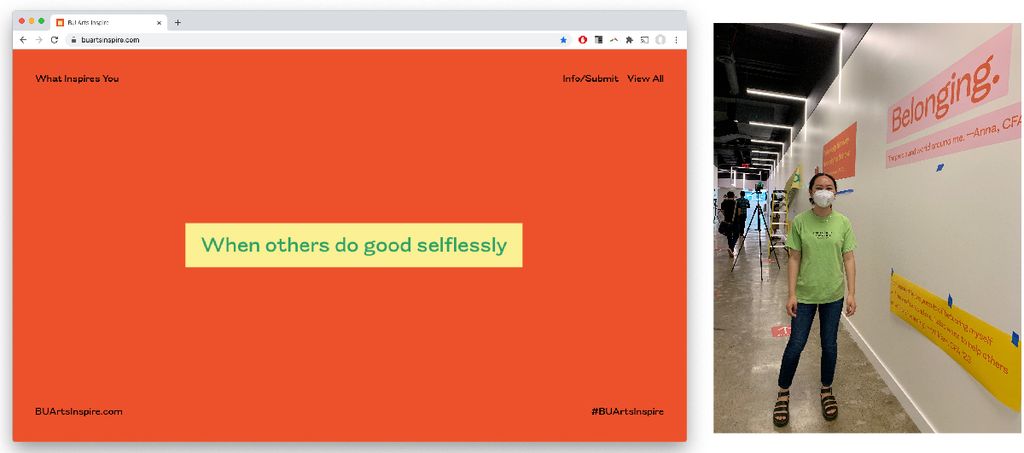Click the padlock site info icon
Image resolution: width=1024 pixels, height=453 pixels.
point(72,40)
